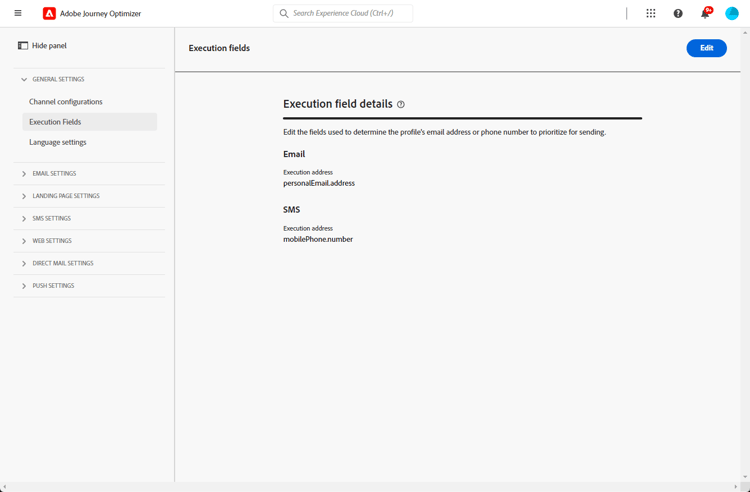Expand the Direct Mail Settings section
Screen dimensions: 750x492
click(24, 264)
